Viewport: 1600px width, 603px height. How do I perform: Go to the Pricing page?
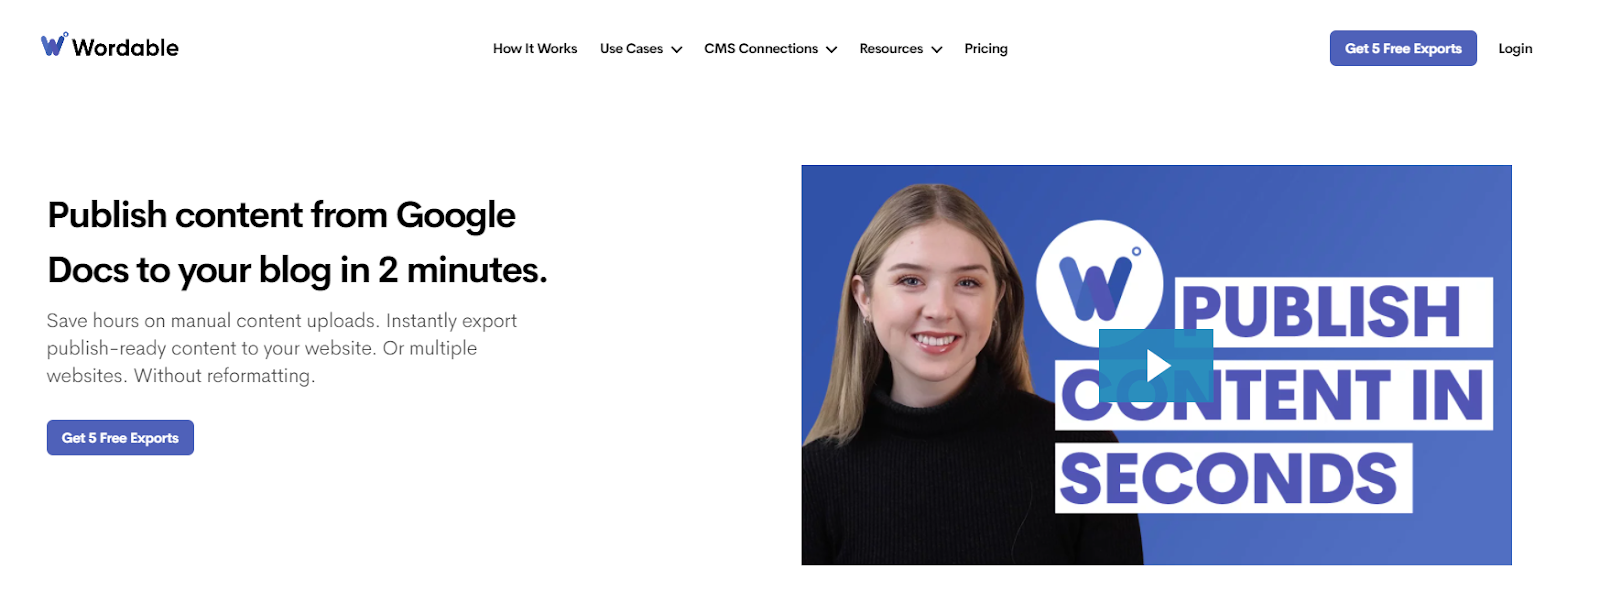[986, 48]
